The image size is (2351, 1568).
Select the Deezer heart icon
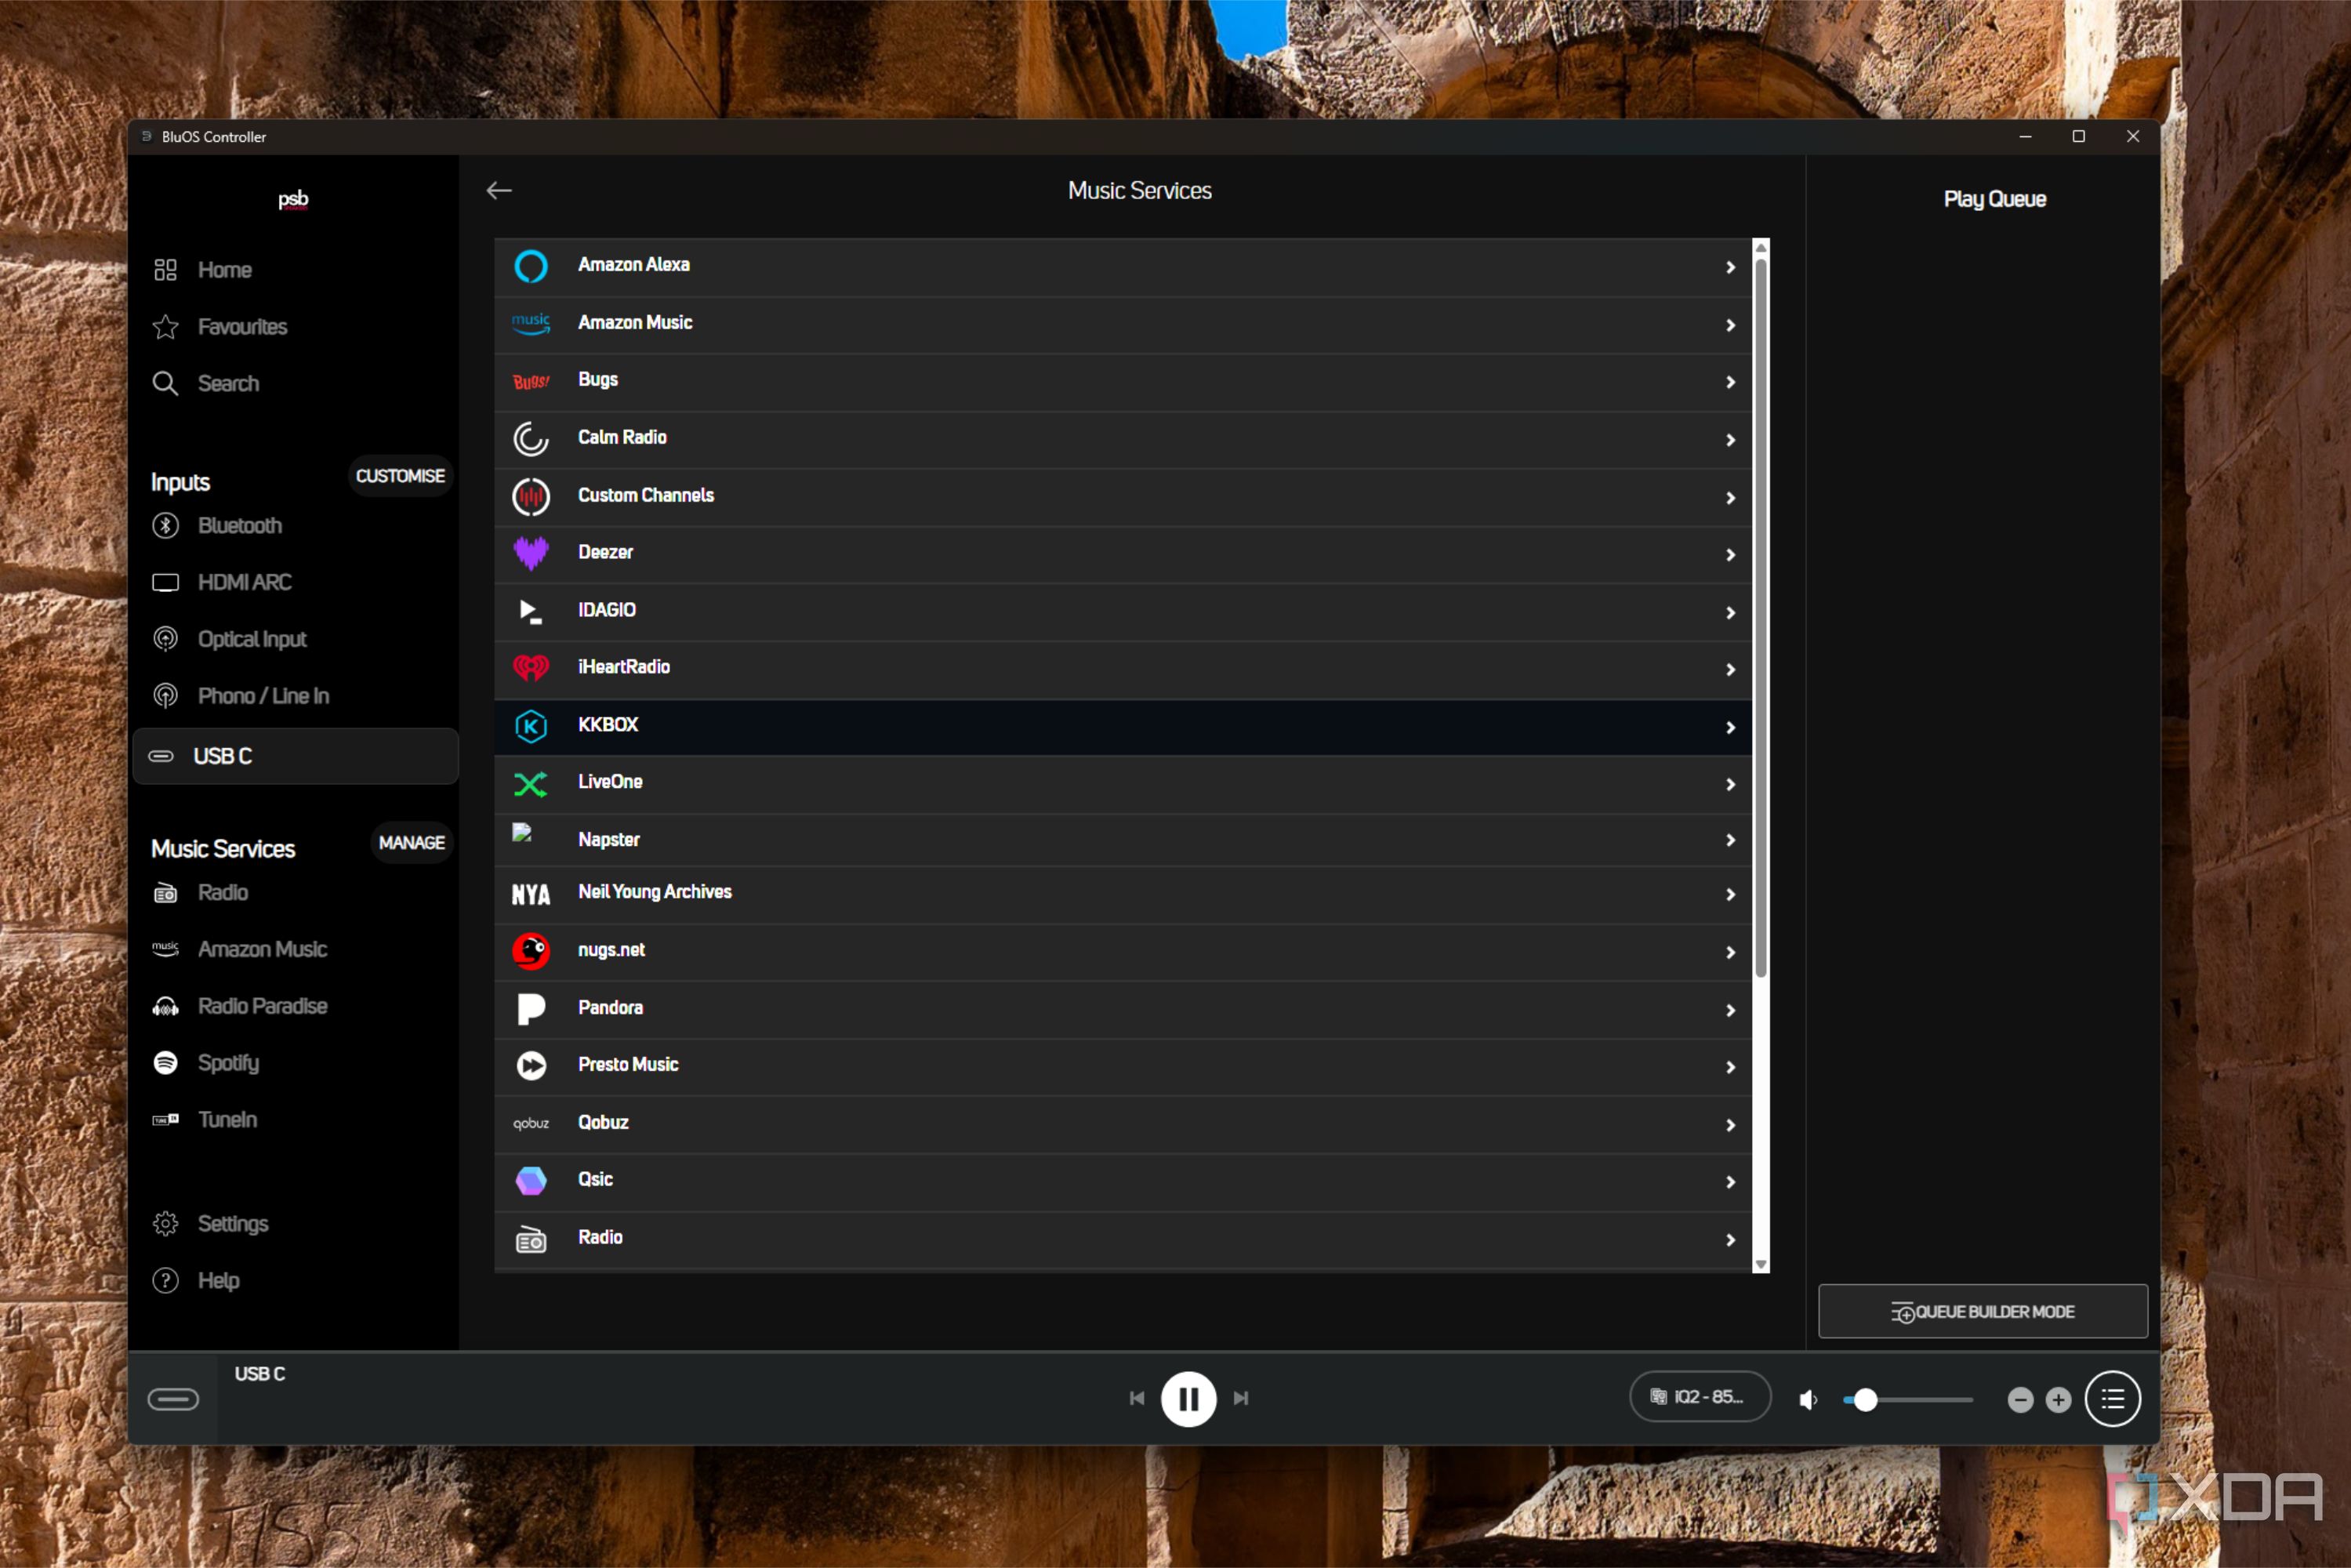pos(531,553)
